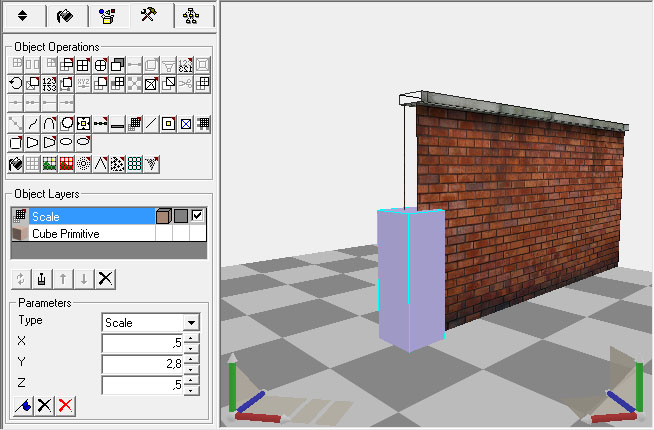
Task: Toggle the cube display icon on Scale layer
Action: coord(163,215)
